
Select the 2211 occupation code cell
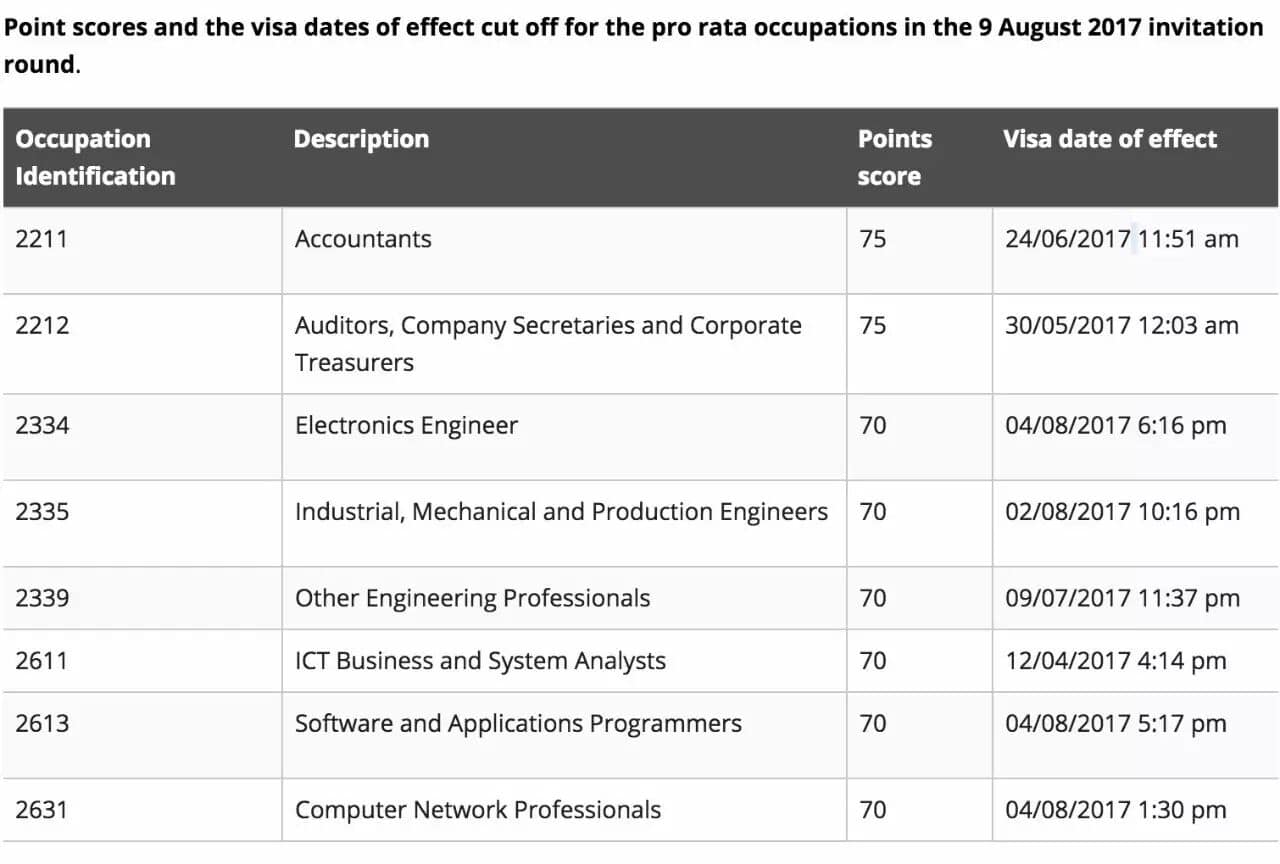click(142, 250)
